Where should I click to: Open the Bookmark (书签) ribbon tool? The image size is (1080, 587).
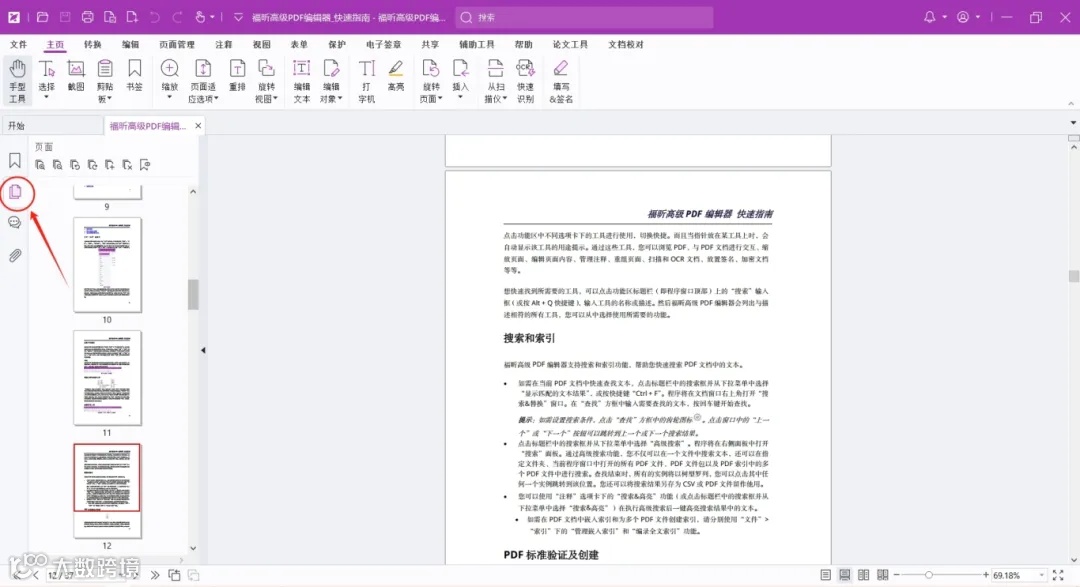tap(134, 76)
